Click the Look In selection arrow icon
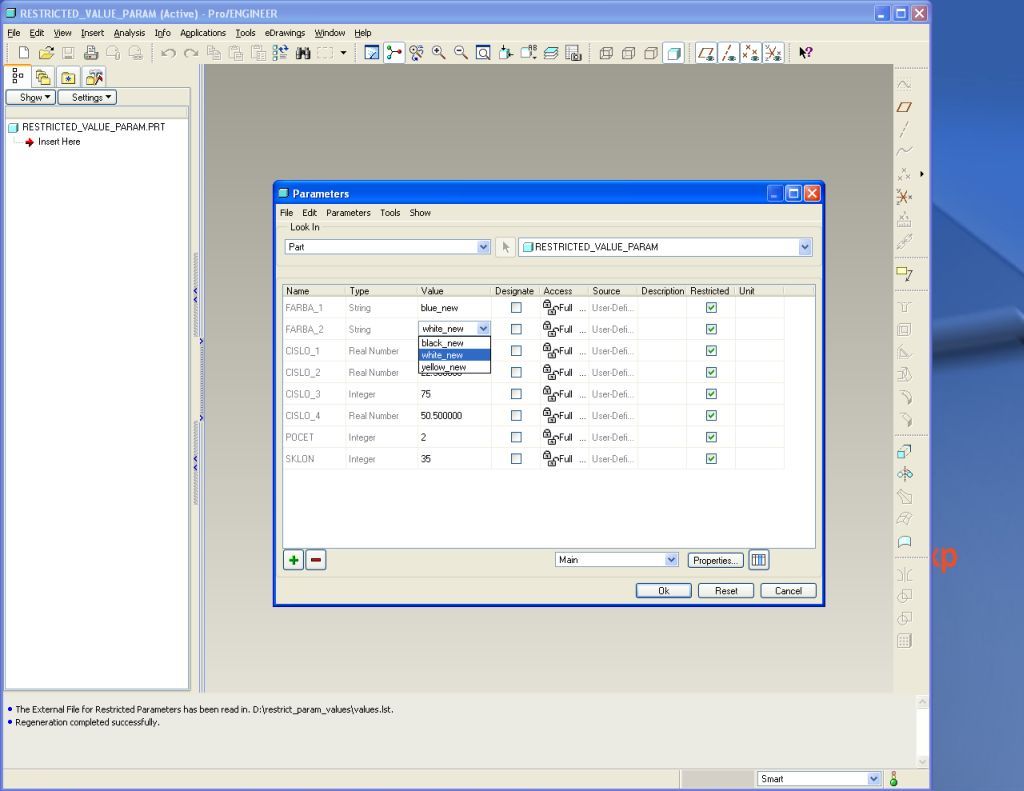Image resolution: width=1024 pixels, height=791 pixels. [505, 247]
